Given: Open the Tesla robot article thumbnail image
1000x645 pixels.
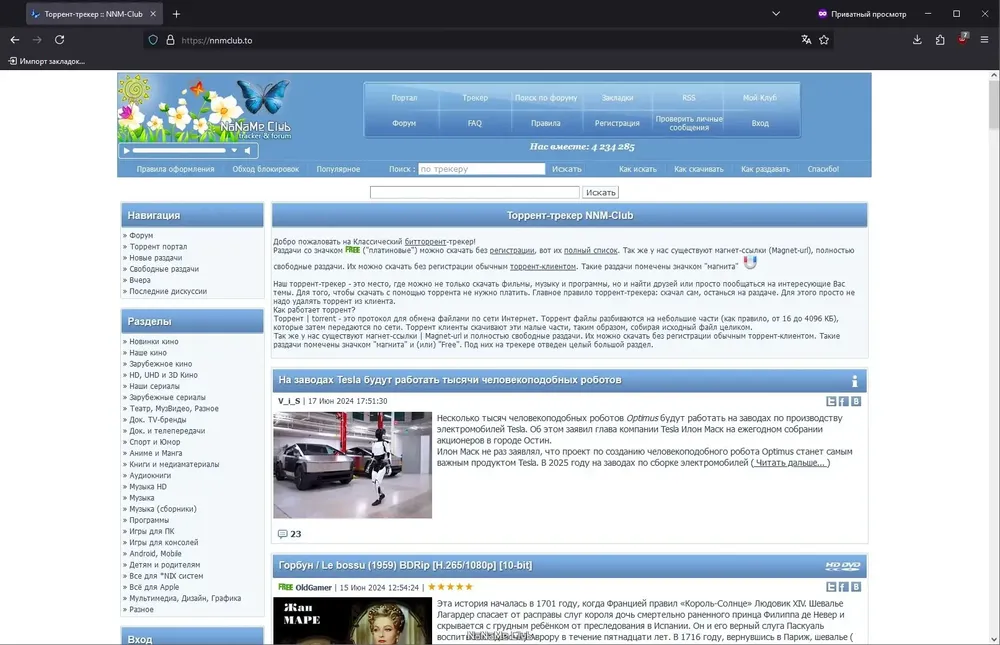Looking at the screenshot, I should coord(353,465).
